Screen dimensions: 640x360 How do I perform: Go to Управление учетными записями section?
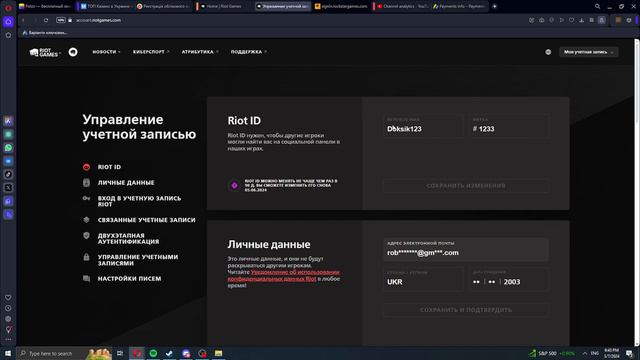pos(138,260)
